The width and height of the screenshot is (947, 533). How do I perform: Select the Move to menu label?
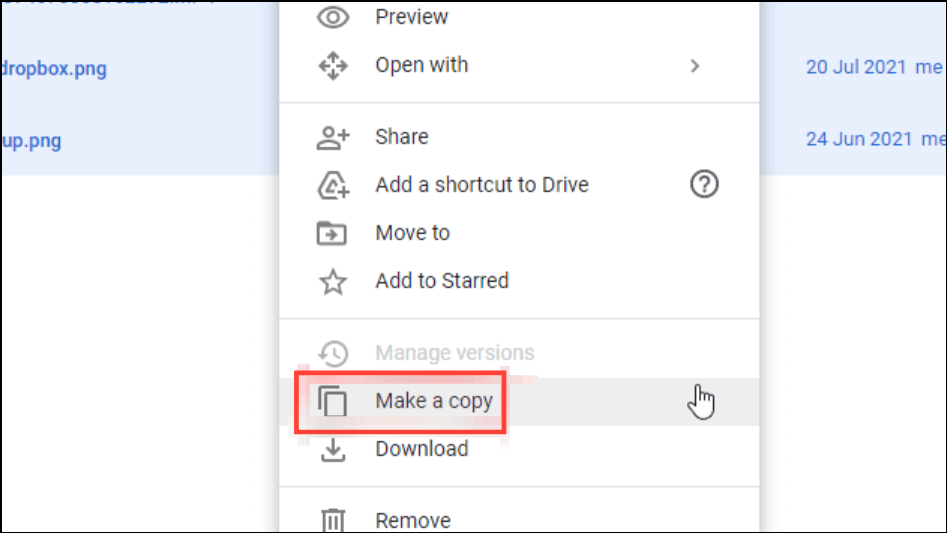click(412, 233)
